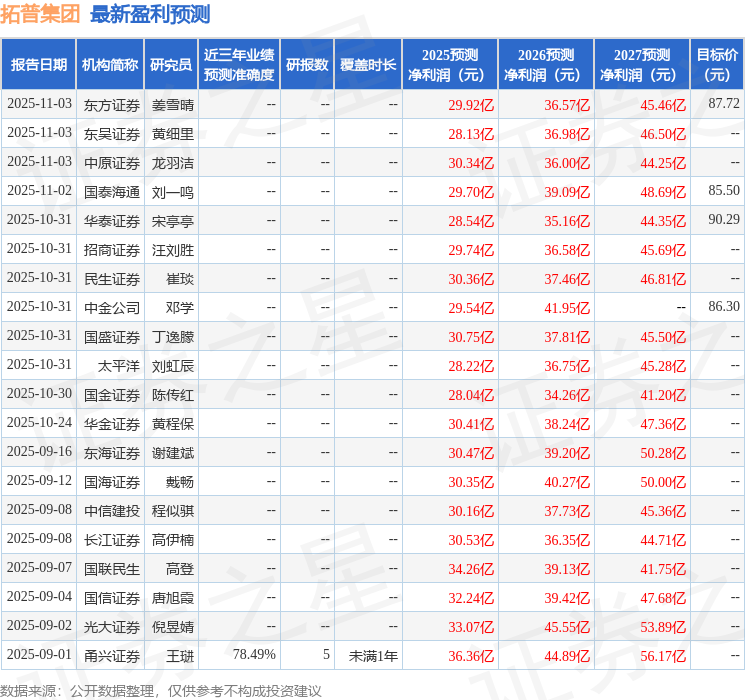745x700 pixels.
Task: Click target price 87.72
Action: pyautogui.click(x=724, y=104)
